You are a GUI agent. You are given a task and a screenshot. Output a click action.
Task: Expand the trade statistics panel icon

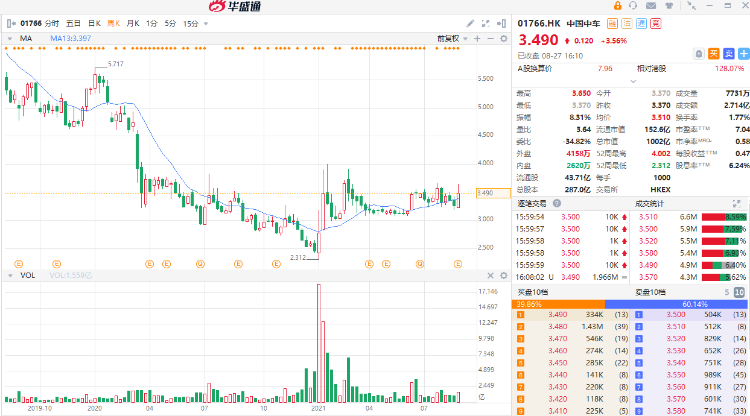[737, 203]
